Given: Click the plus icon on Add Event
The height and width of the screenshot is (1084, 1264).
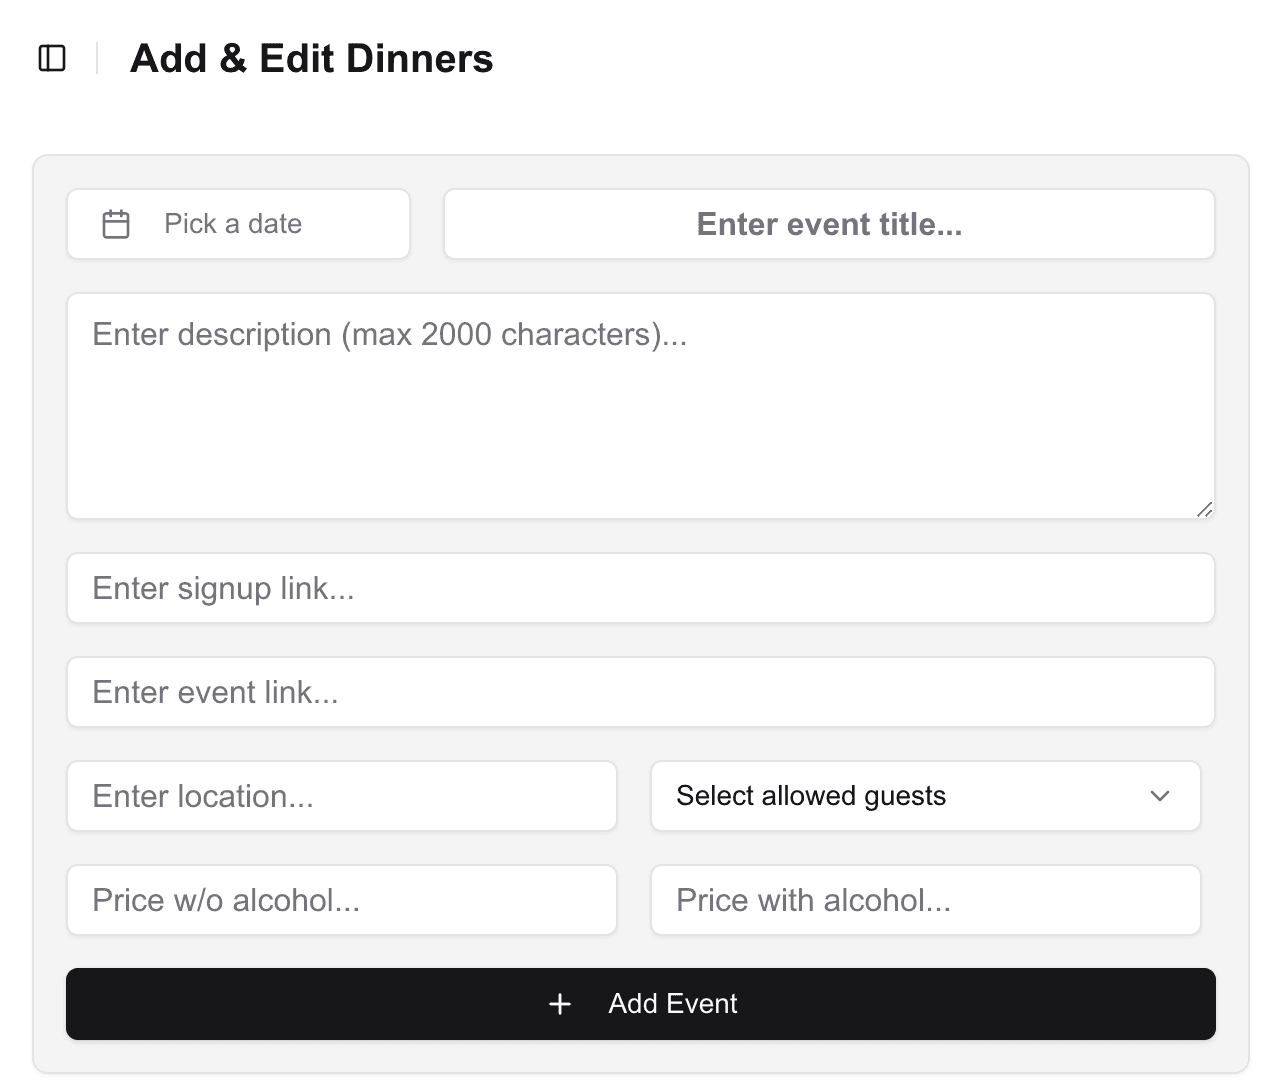Looking at the screenshot, I should [x=560, y=1004].
